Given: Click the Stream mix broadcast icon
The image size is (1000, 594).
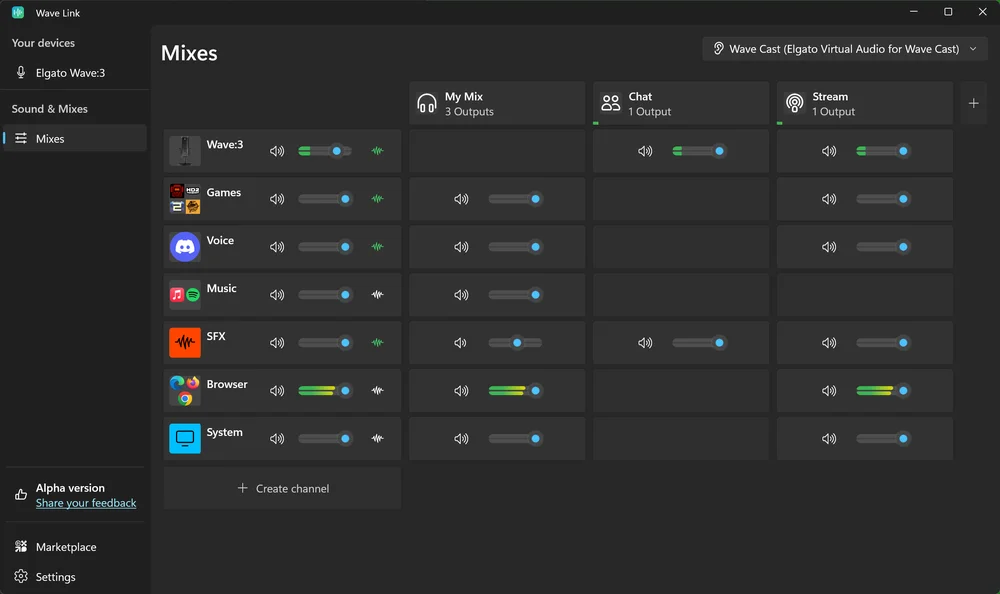Looking at the screenshot, I should click(795, 104).
